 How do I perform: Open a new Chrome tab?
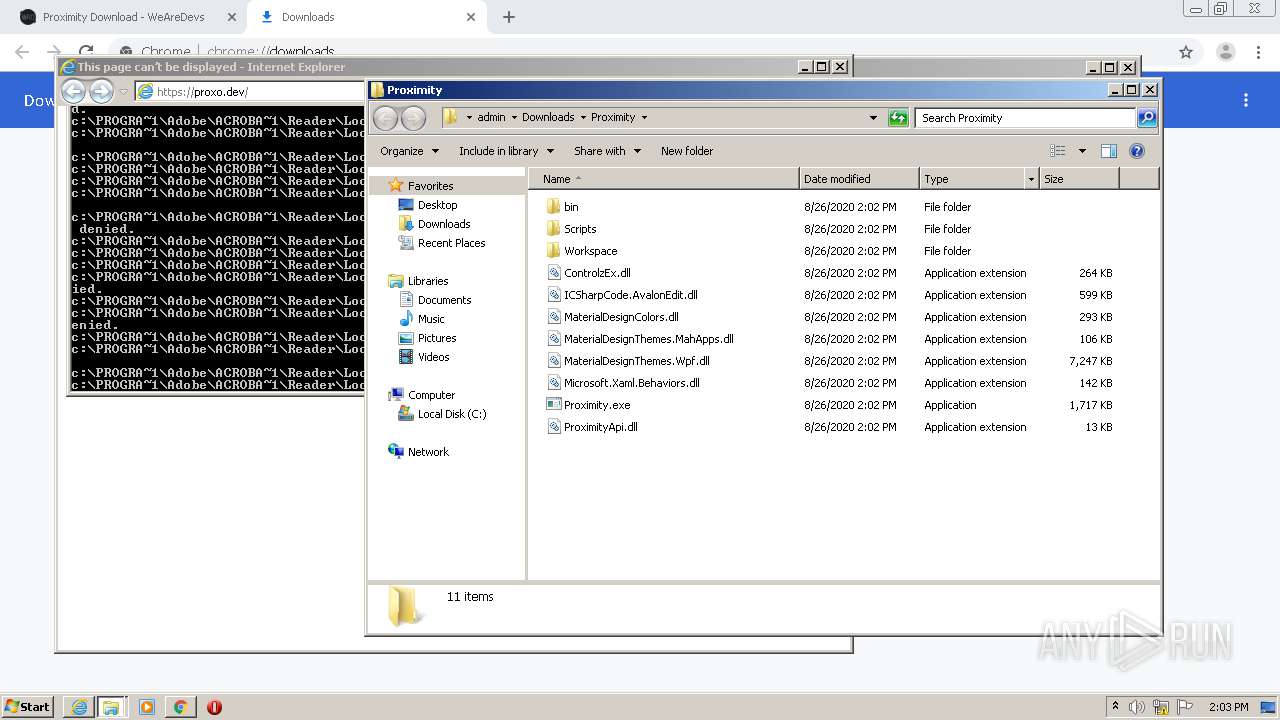[508, 17]
